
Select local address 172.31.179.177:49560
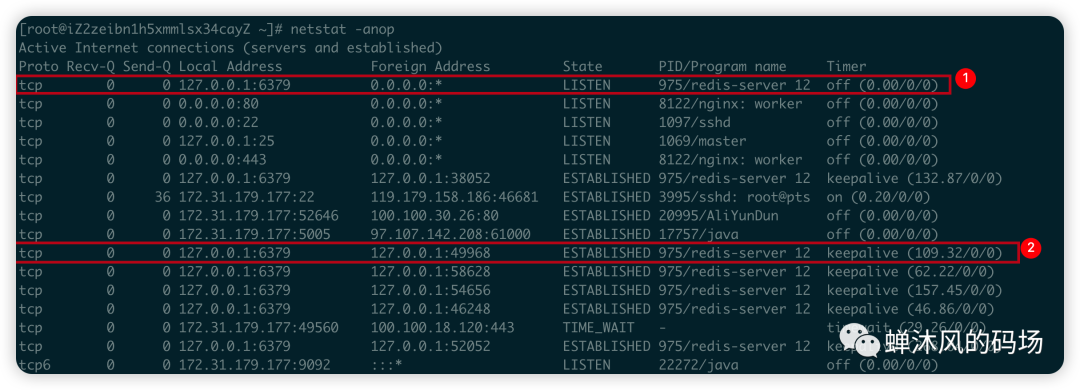point(258,327)
